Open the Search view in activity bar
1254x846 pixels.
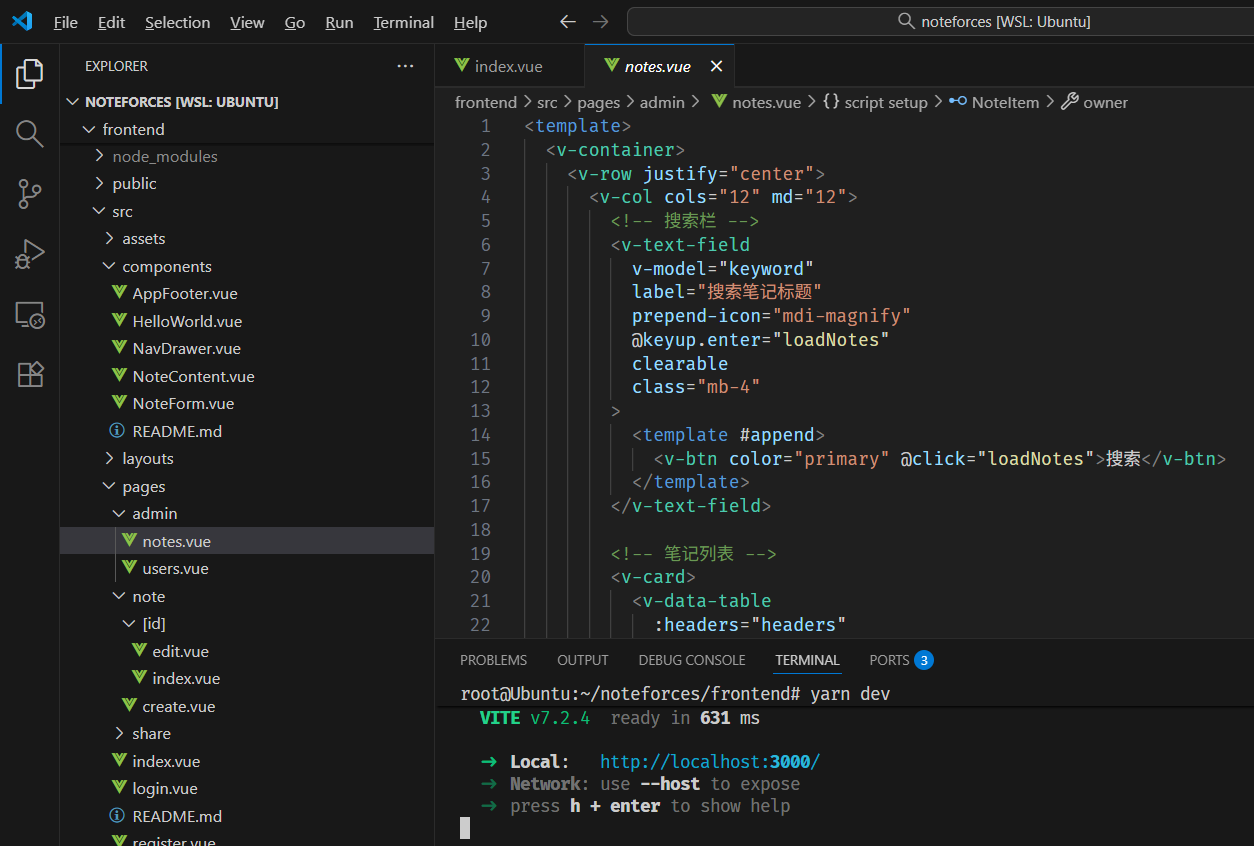tap(30, 134)
